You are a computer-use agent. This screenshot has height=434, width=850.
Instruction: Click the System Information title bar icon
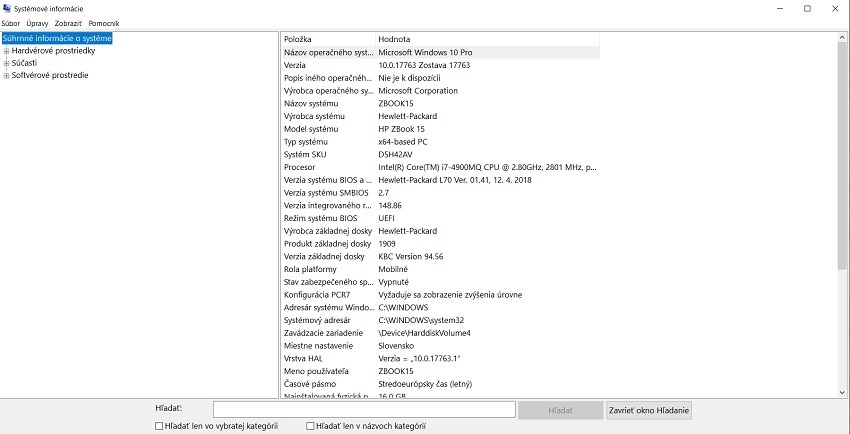coord(8,8)
